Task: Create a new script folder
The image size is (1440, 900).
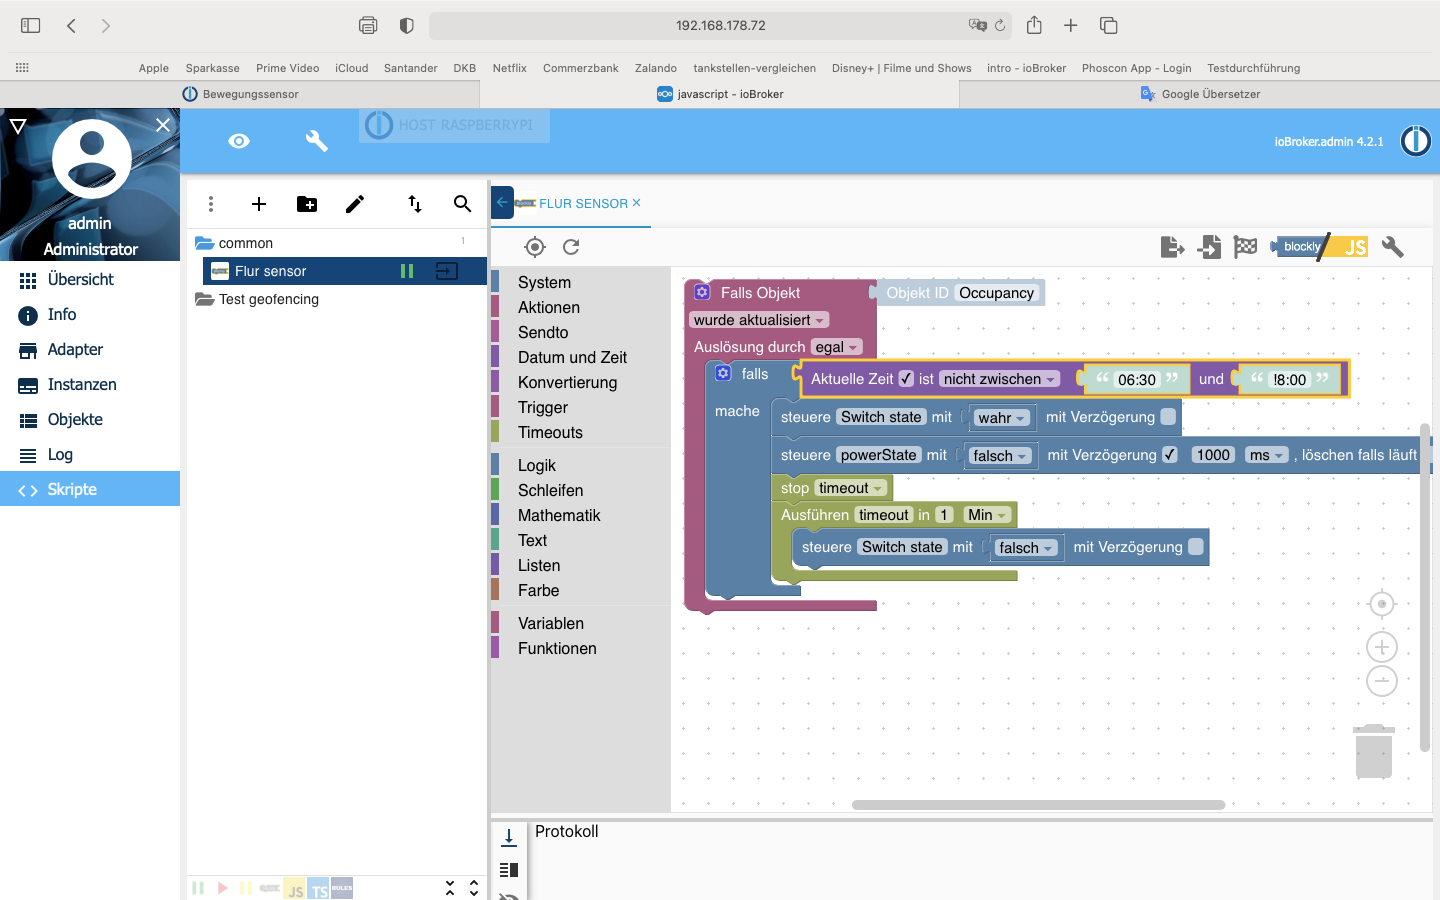Action: (x=307, y=204)
